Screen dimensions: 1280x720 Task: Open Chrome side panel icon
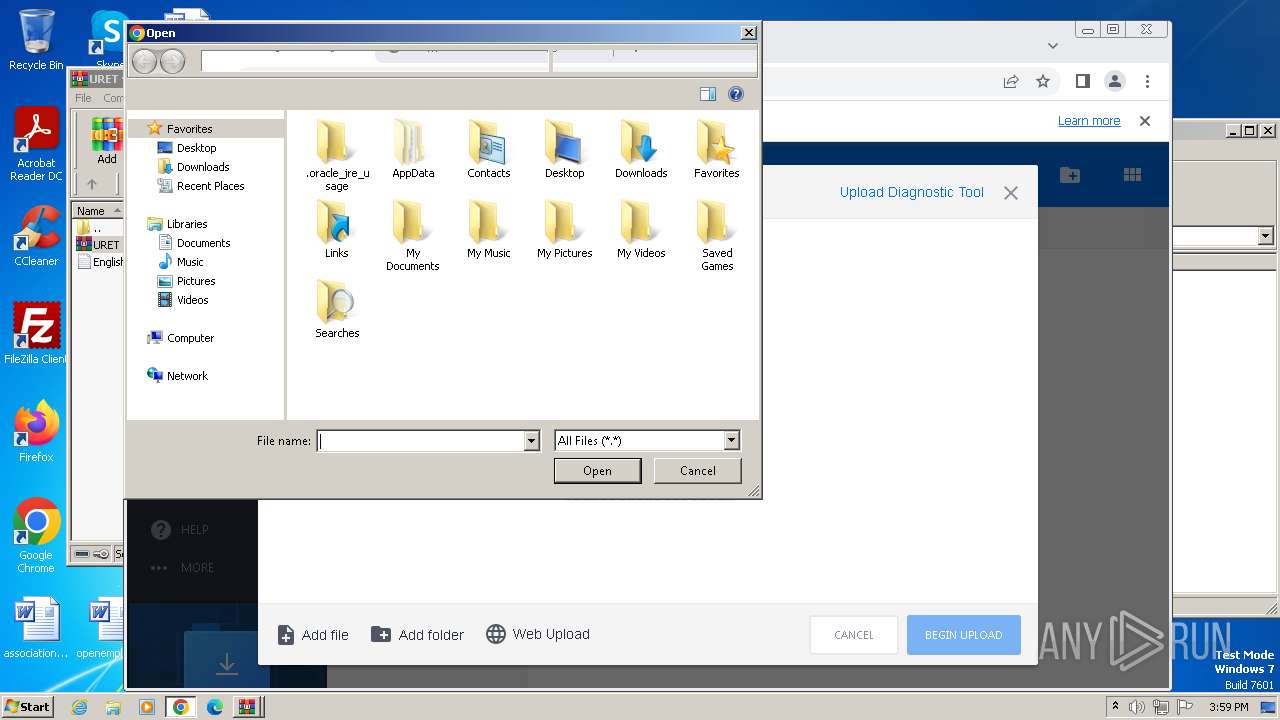[1082, 81]
